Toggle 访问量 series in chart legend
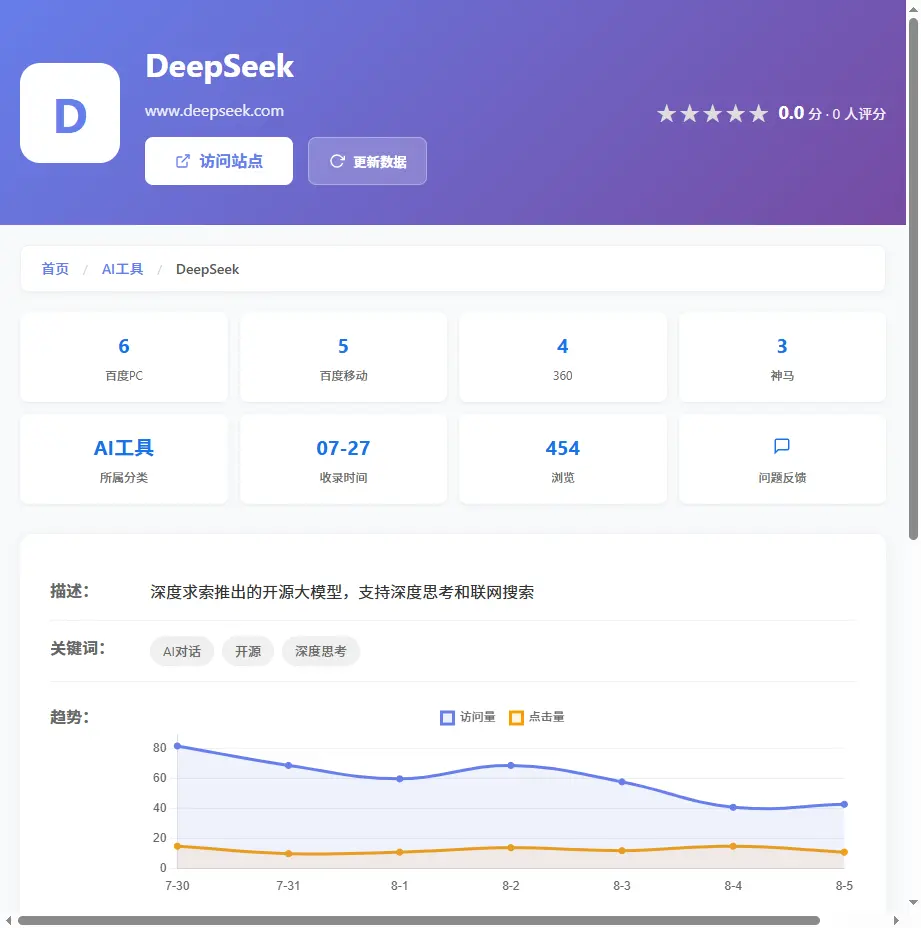921x928 pixels. click(x=468, y=717)
